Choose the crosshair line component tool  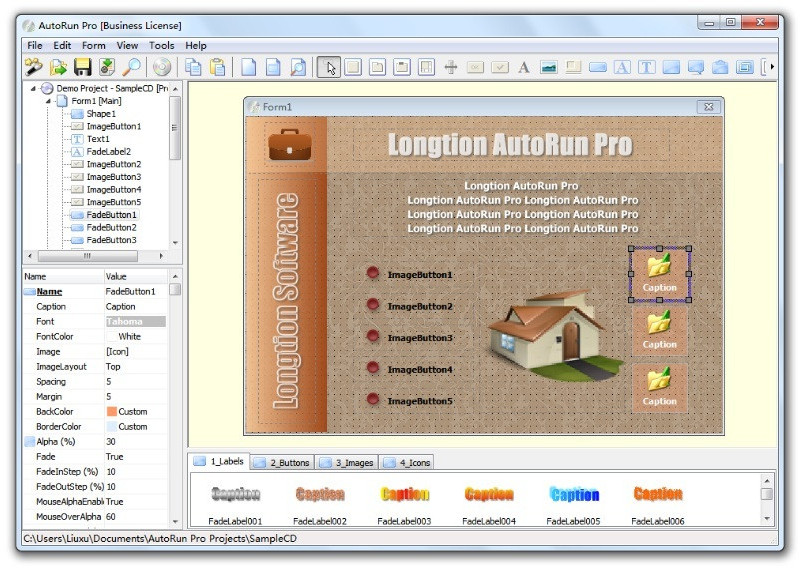[x=451, y=67]
